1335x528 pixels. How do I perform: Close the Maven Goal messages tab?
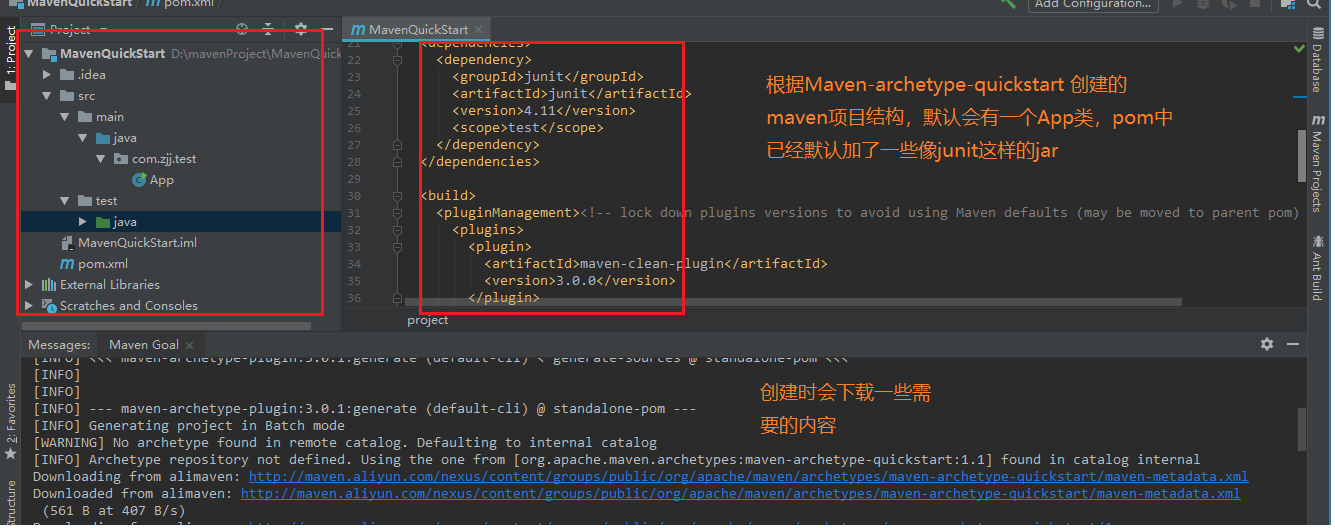coord(189,344)
